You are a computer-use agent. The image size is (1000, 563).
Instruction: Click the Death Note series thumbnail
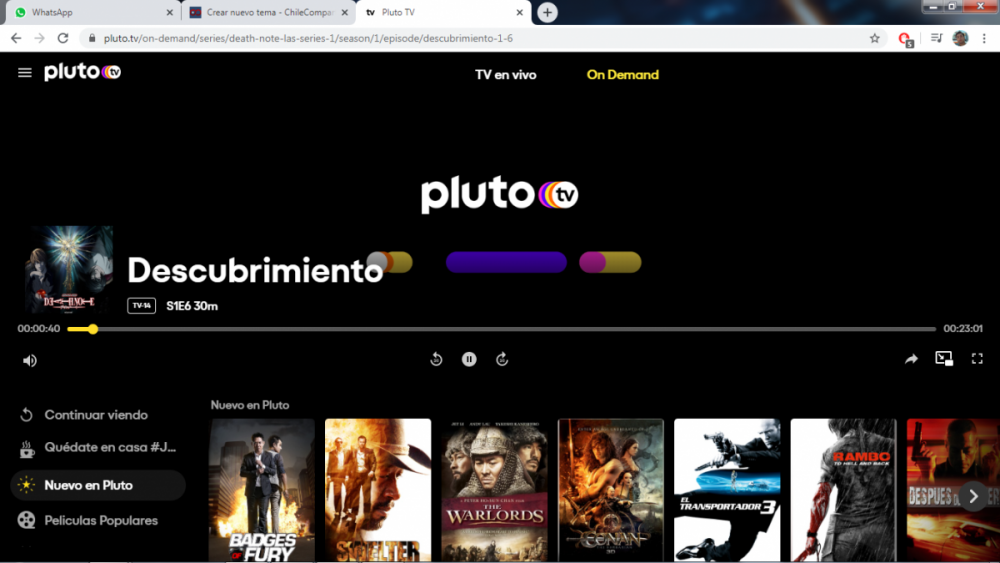pyautogui.click(x=69, y=270)
